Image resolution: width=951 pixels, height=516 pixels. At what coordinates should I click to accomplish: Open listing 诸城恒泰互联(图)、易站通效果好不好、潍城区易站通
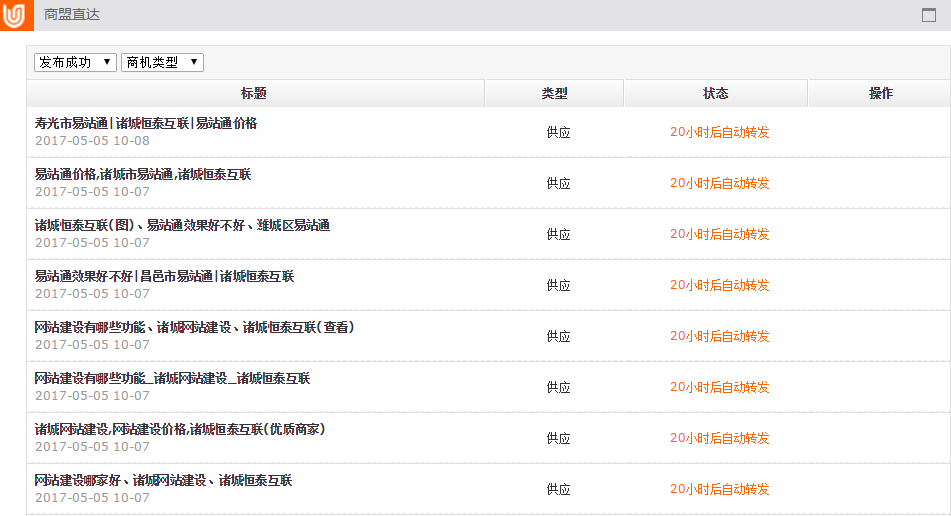click(182, 225)
